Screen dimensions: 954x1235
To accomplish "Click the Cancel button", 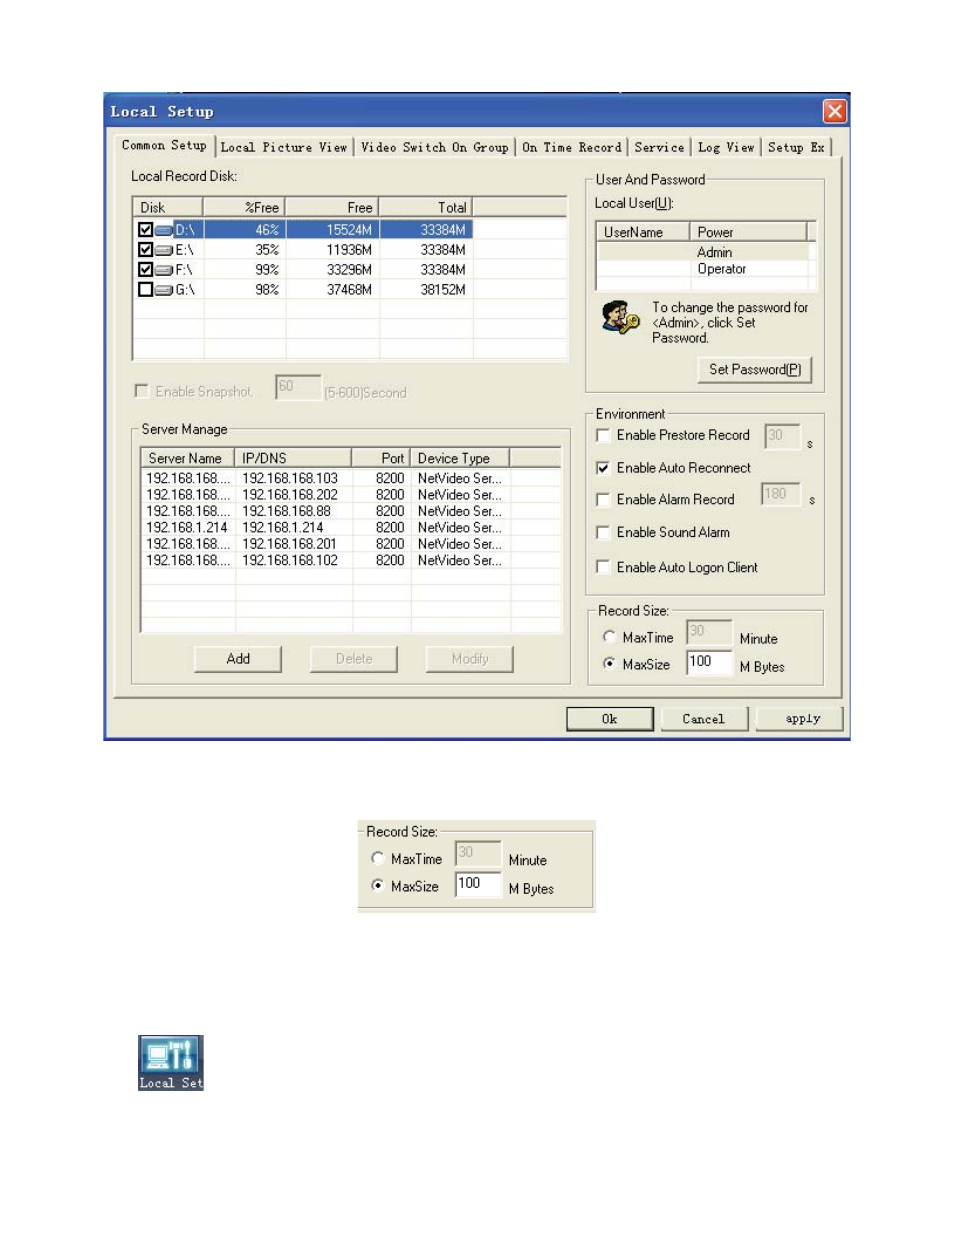I will pyautogui.click(x=704, y=719).
